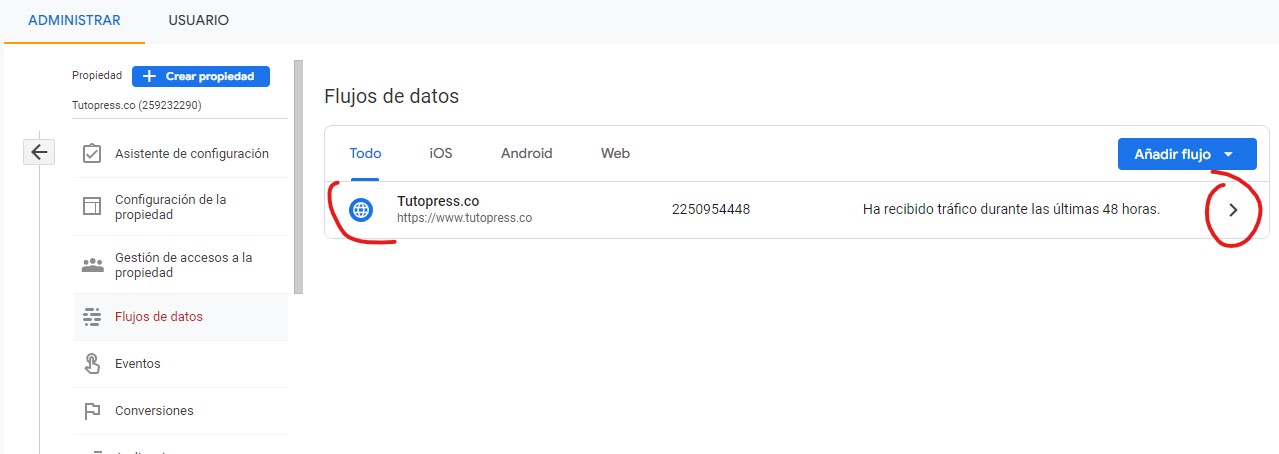Select the Android streams tab
The width and height of the screenshot is (1279, 454).
(x=527, y=153)
